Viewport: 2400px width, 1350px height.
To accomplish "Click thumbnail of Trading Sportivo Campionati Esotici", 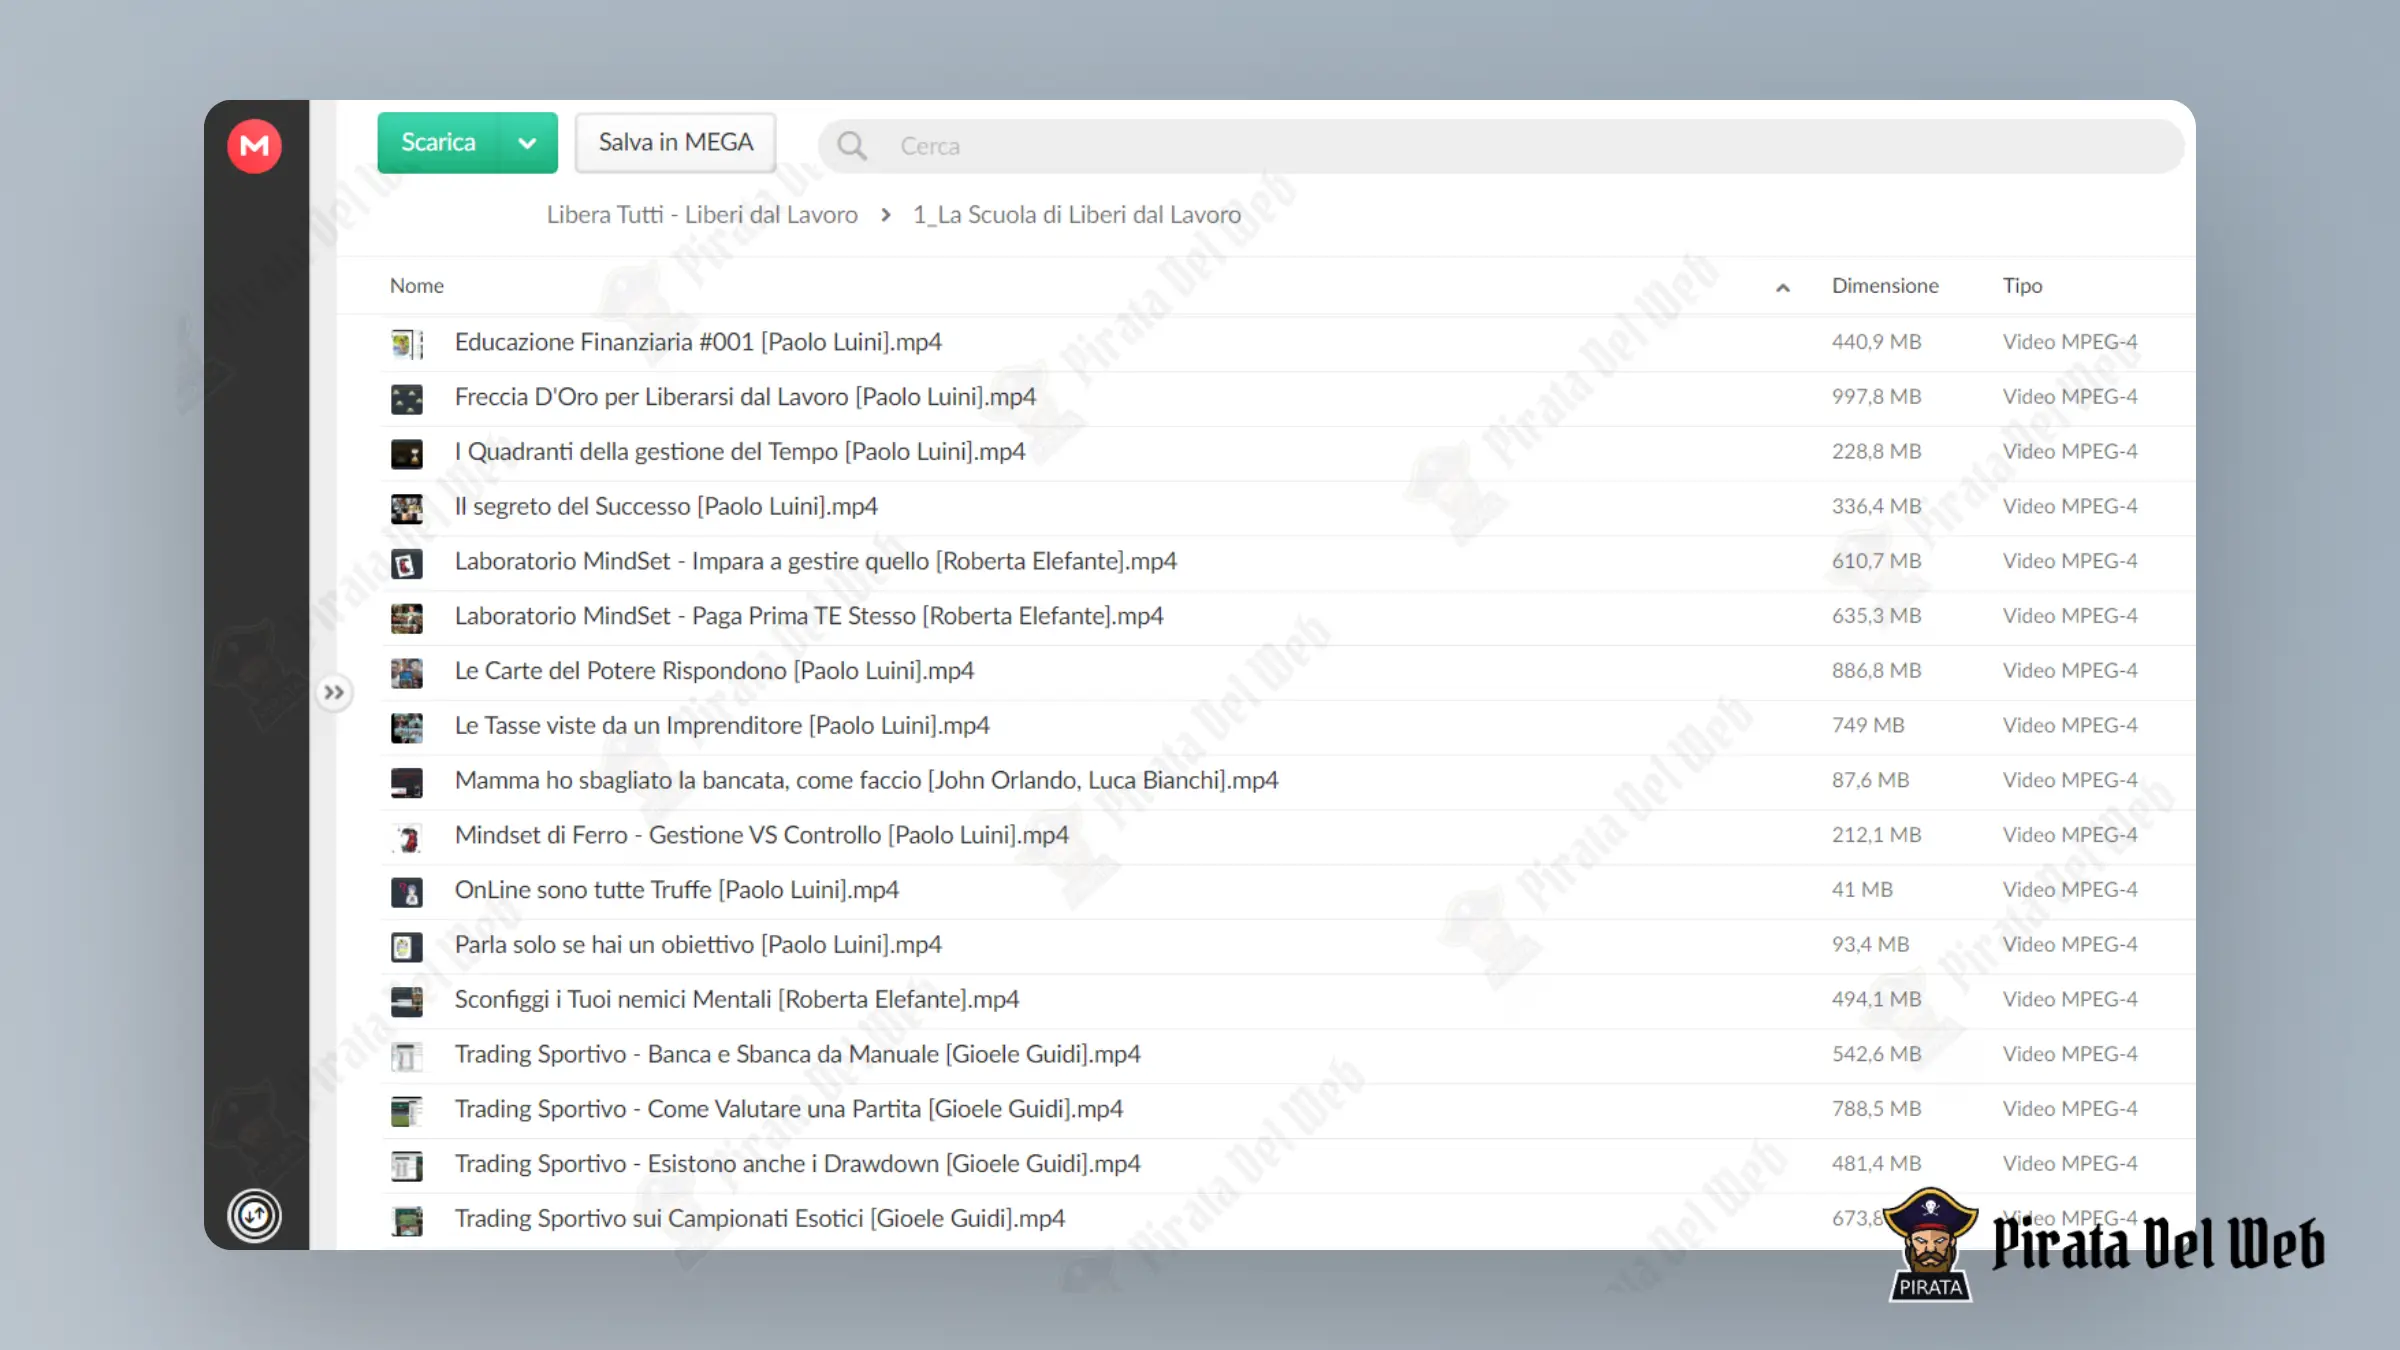I will tap(407, 1221).
